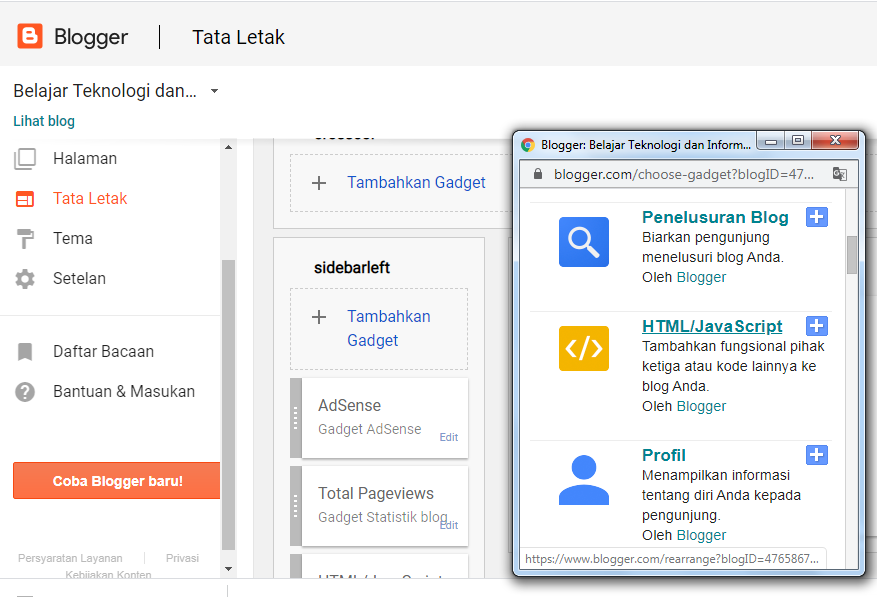Click Edit on the AdSense gadget
The image size is (877, 597).
pyautogui.click(x=449, y=437)
